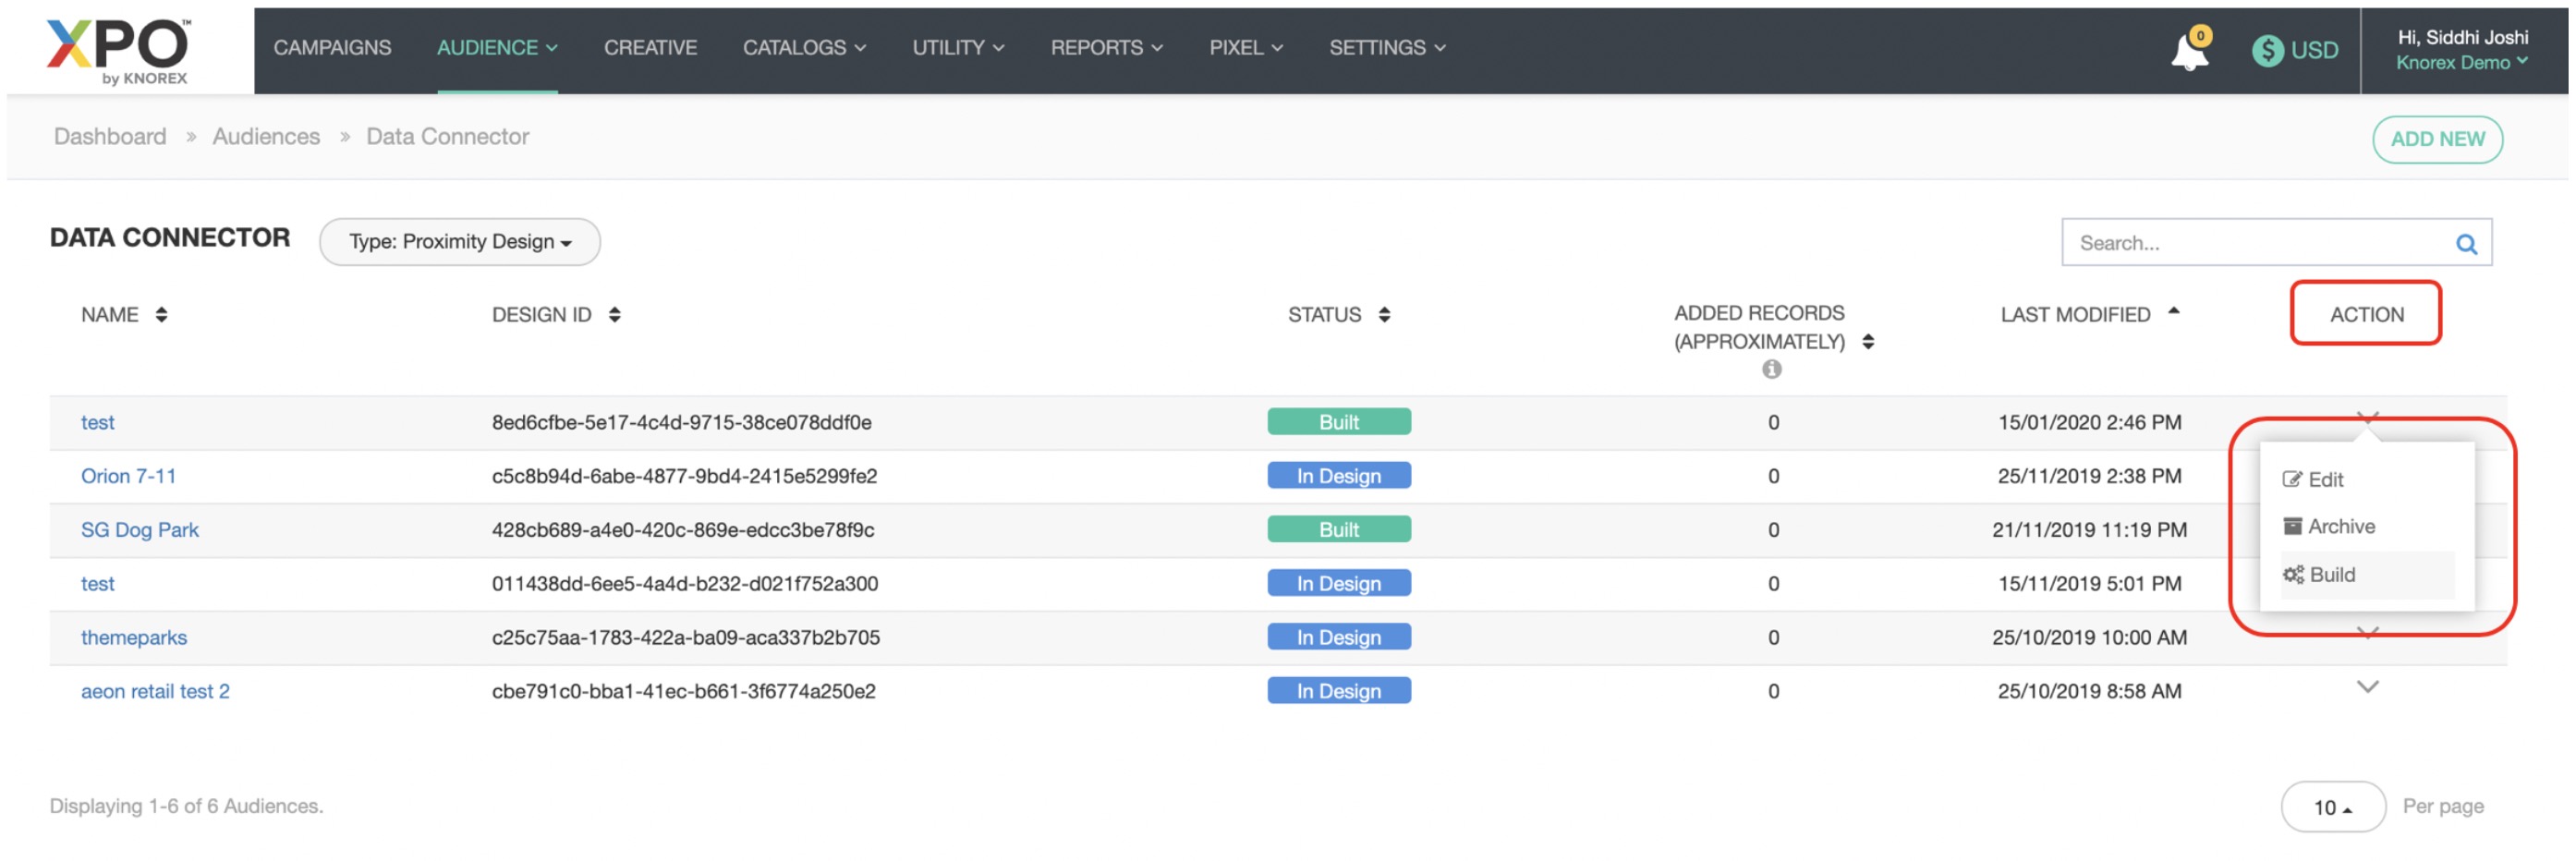Image resolution: width=2576 pixels, height=861 pixels.
Task: Sort by Last Modified arrow
Action: [x=2173, y=312]
